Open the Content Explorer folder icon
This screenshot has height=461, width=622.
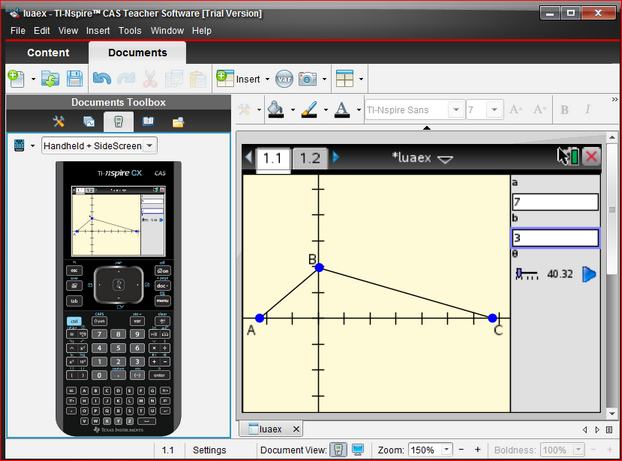tap(178, 122)
